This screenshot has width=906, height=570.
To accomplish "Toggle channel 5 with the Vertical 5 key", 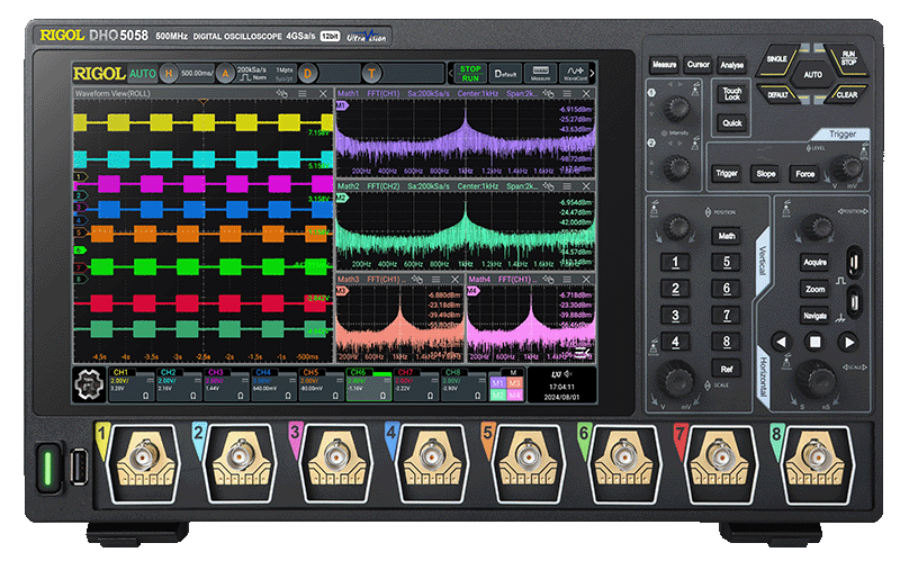I will [726, 262].
